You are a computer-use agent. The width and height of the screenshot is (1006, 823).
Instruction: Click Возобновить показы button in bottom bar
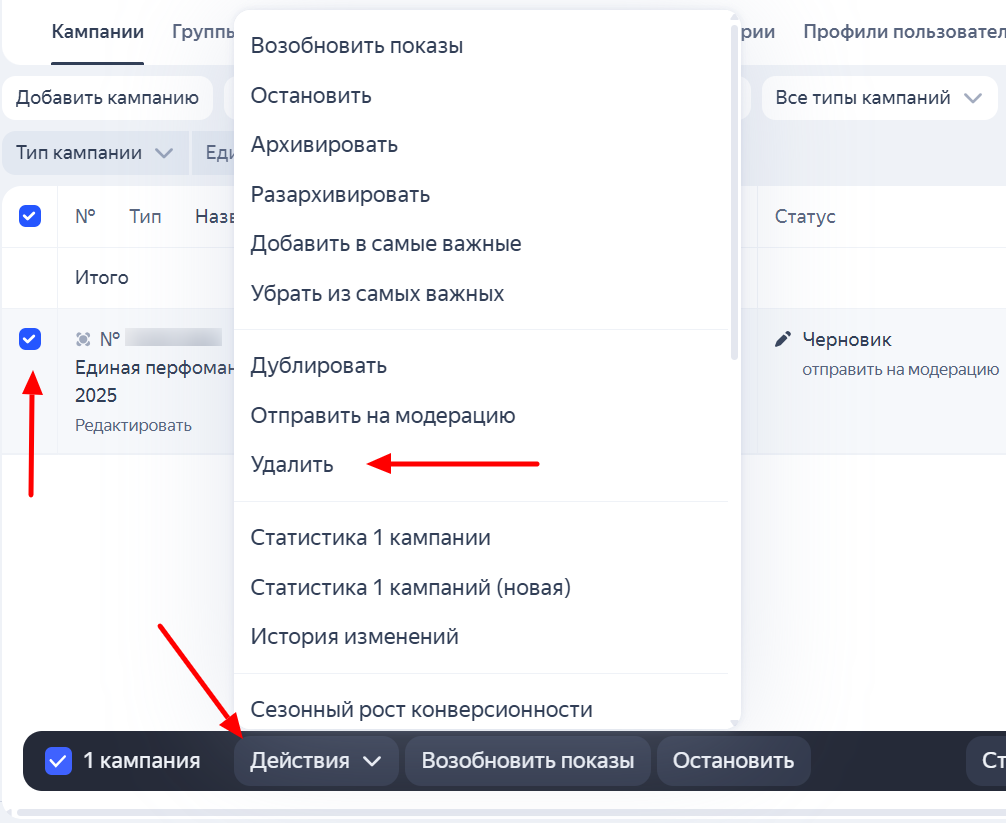pyautogui.click(x=527, y=761)
